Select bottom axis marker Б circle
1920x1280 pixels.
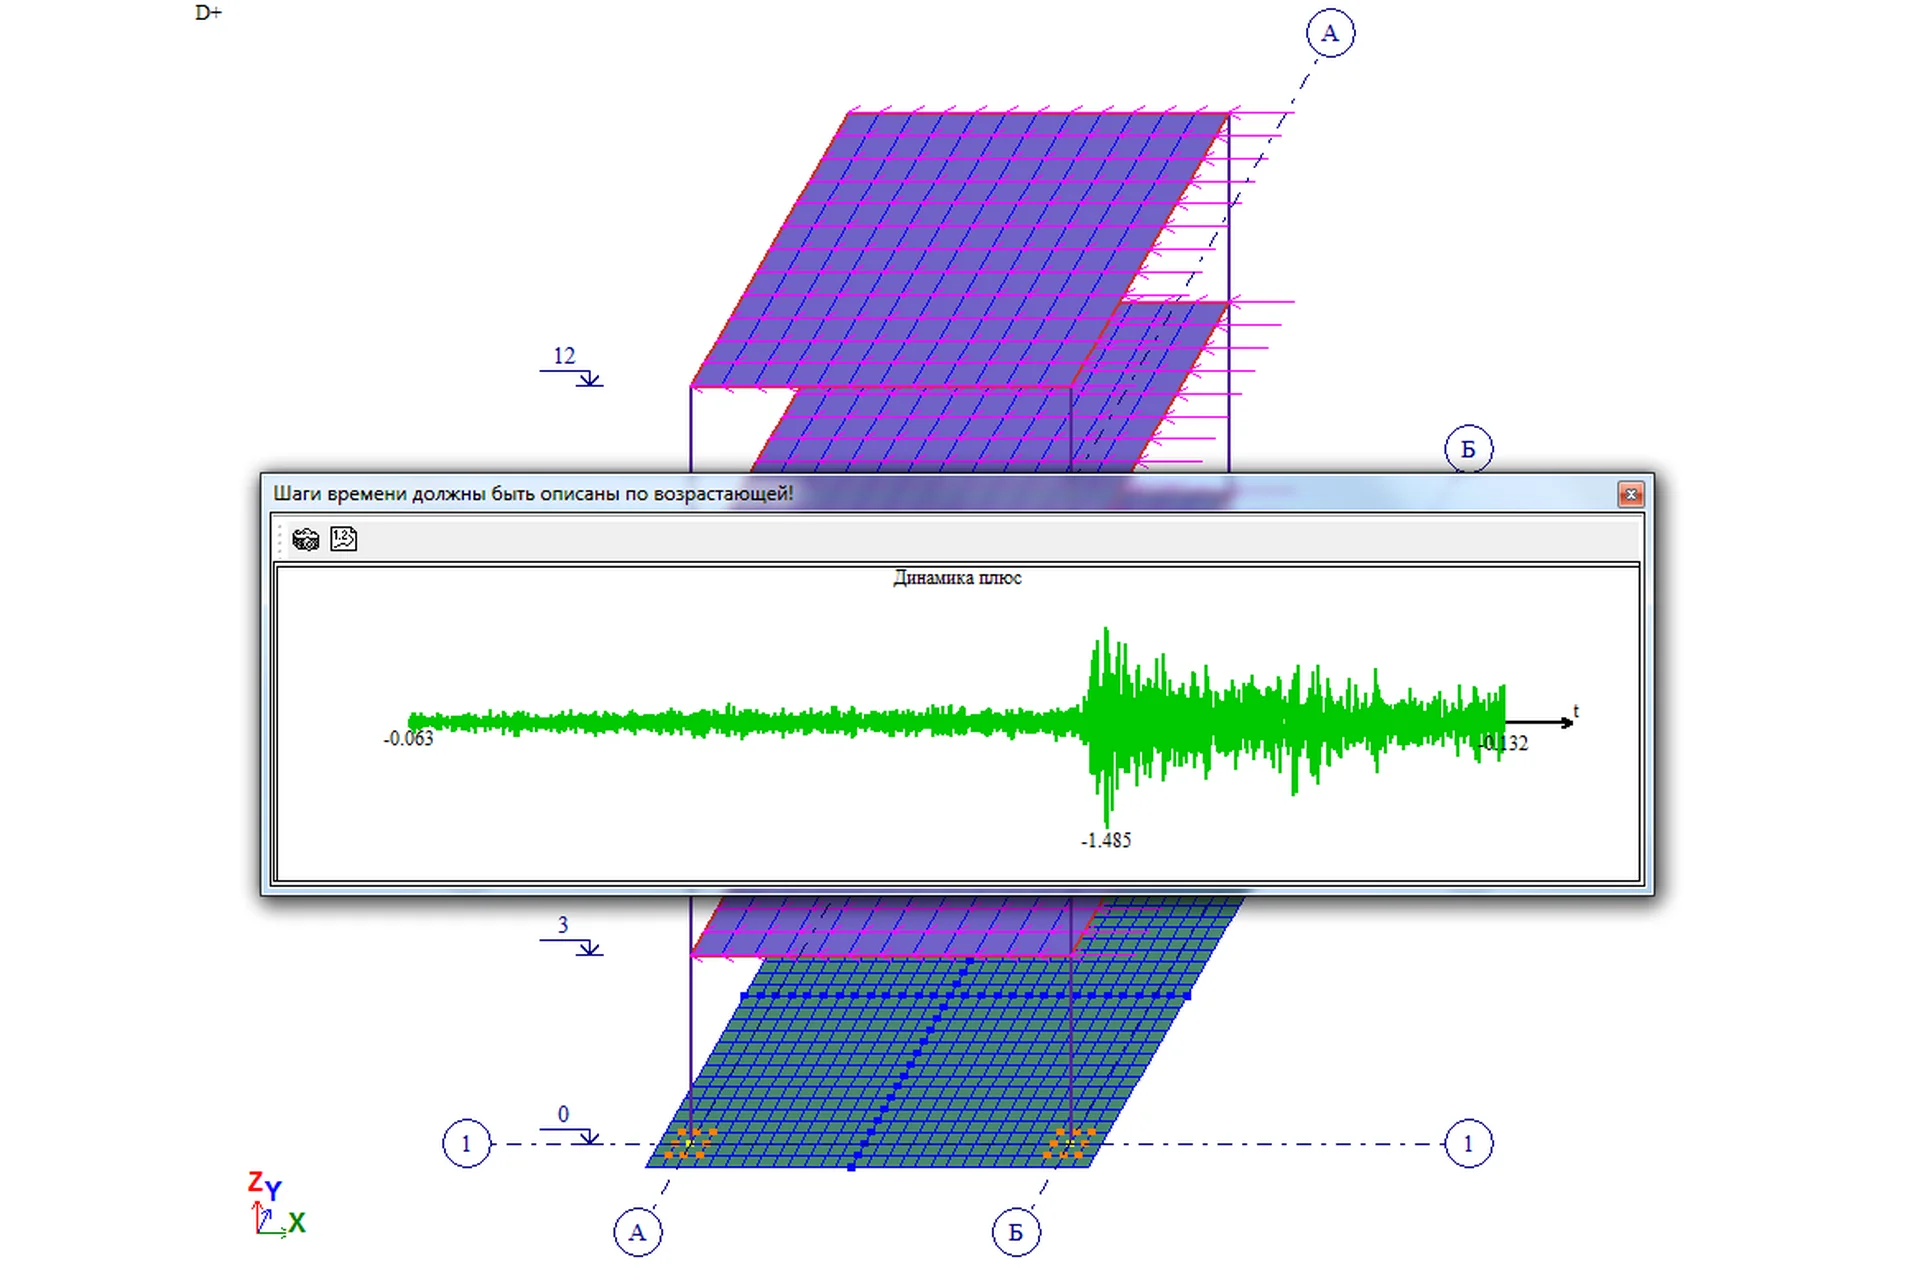pyautogui.click(x=1016, y=1232)
